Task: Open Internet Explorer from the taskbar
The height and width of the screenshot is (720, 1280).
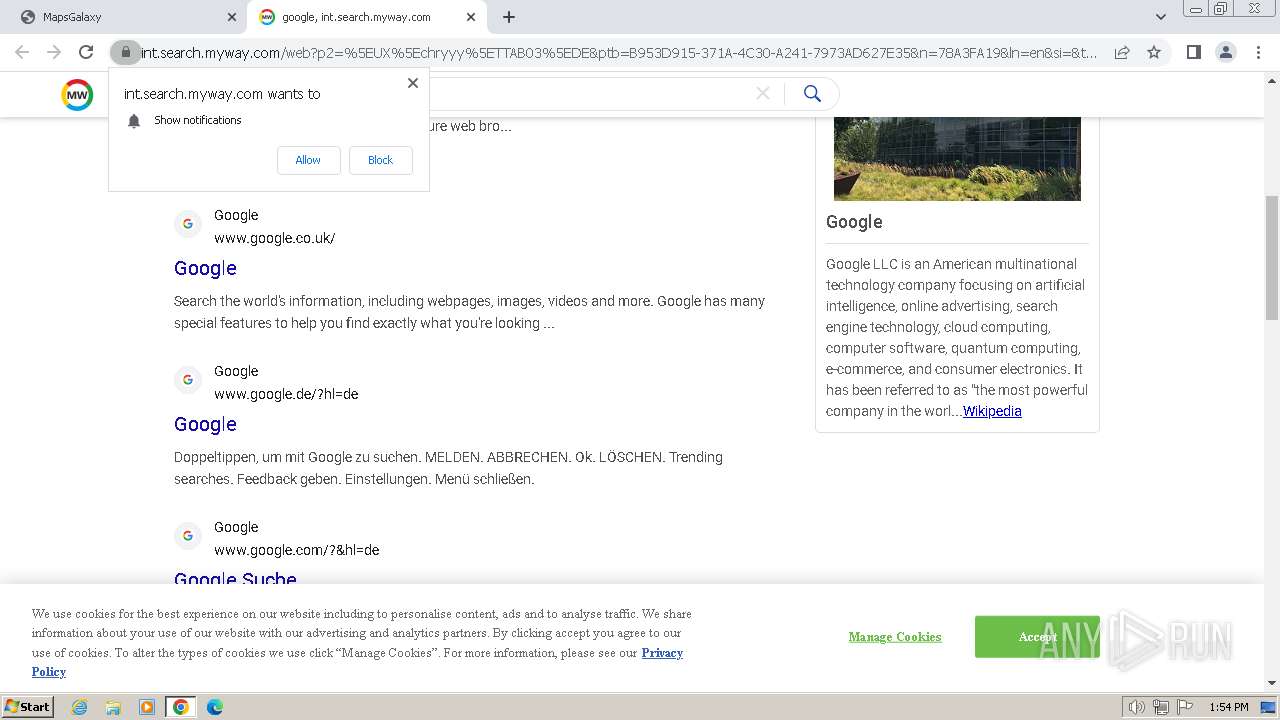Action: coord(79,707)
